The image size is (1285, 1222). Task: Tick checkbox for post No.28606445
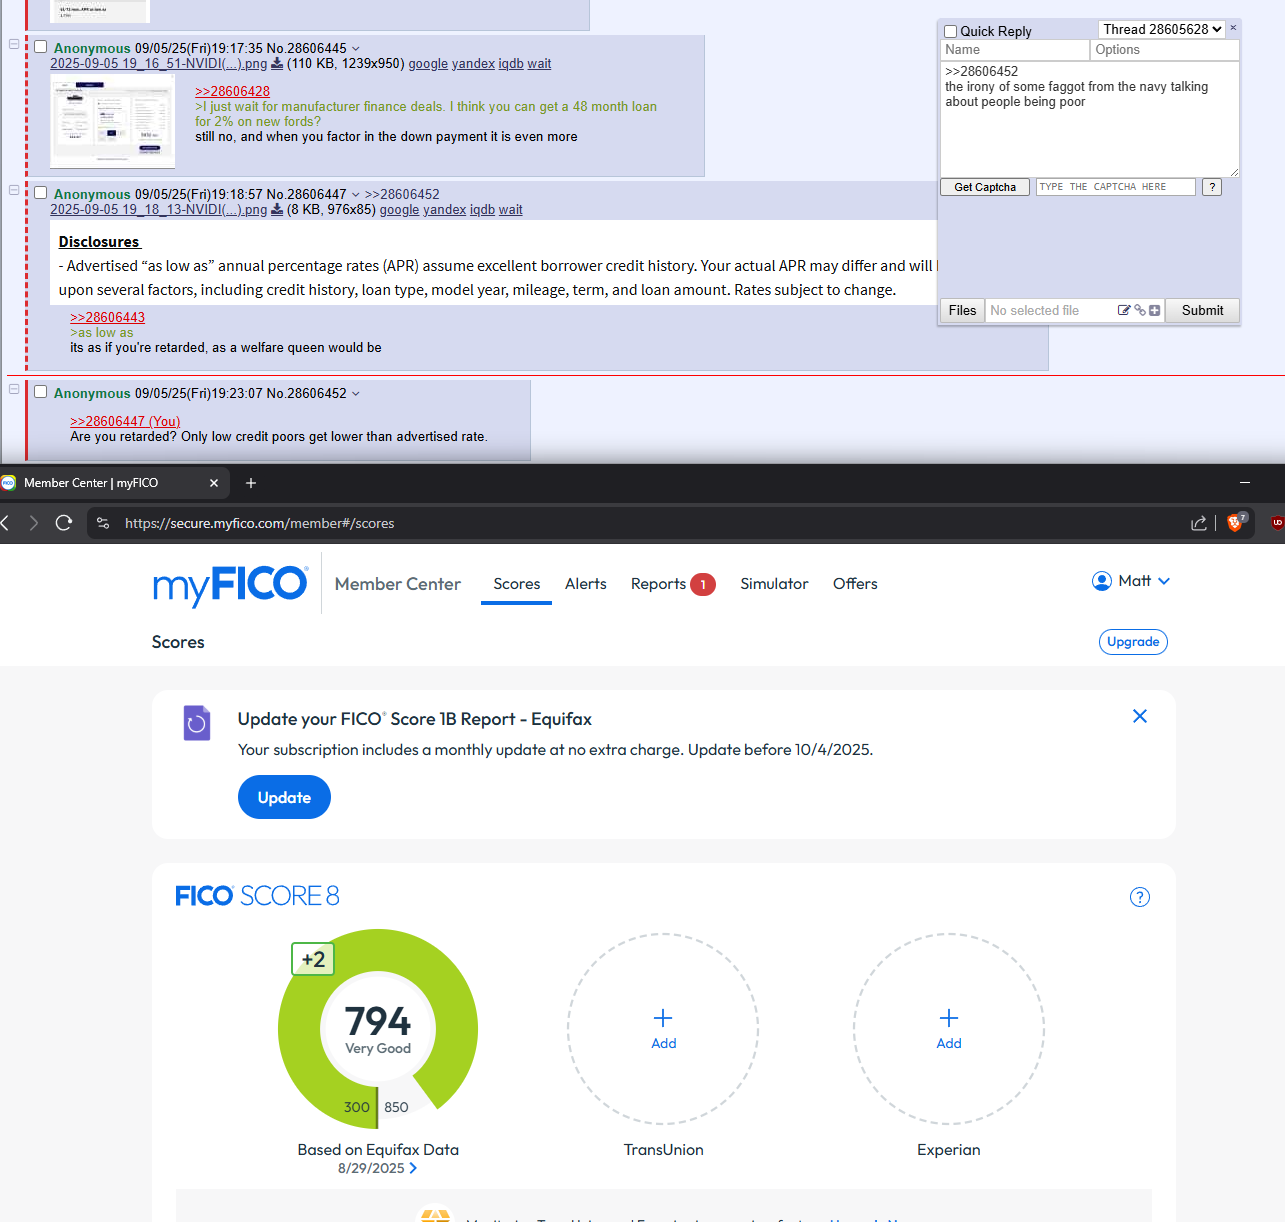tap(41, 47)
